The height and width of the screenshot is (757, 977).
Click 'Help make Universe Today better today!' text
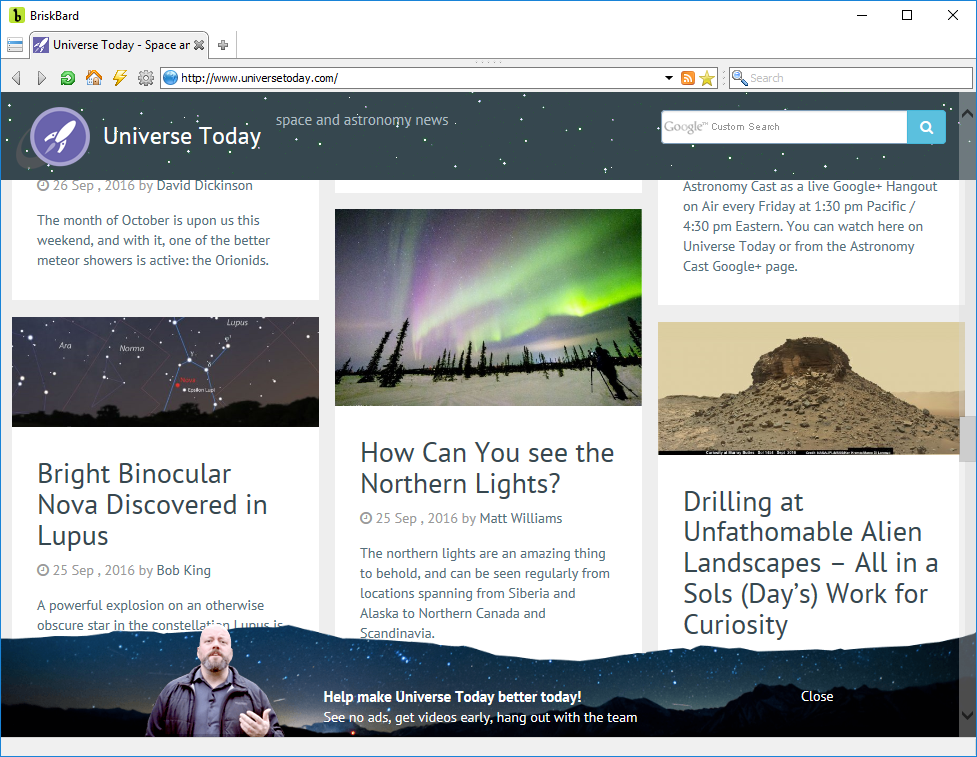point(452,697)
